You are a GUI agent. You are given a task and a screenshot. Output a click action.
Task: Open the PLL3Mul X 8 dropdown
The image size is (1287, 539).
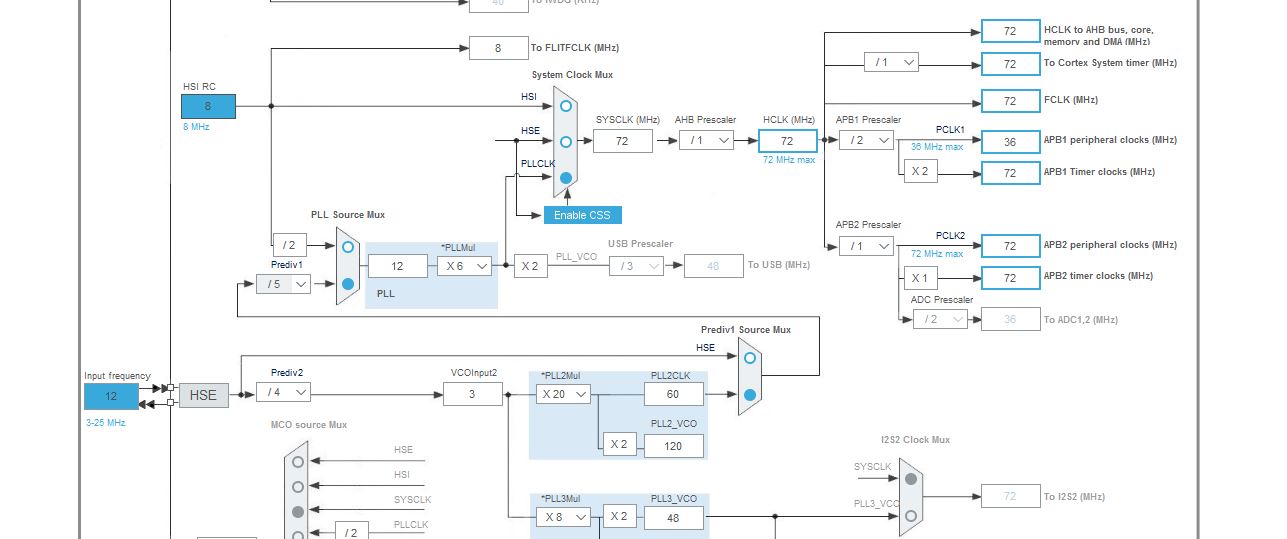click(x=562, y=516)
